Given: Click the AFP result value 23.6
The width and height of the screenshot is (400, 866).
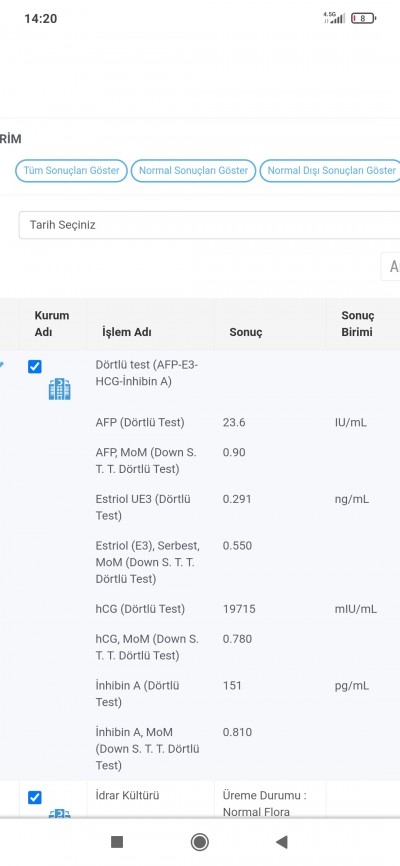Looking at the screenshot, I should [x=234, y=423].
